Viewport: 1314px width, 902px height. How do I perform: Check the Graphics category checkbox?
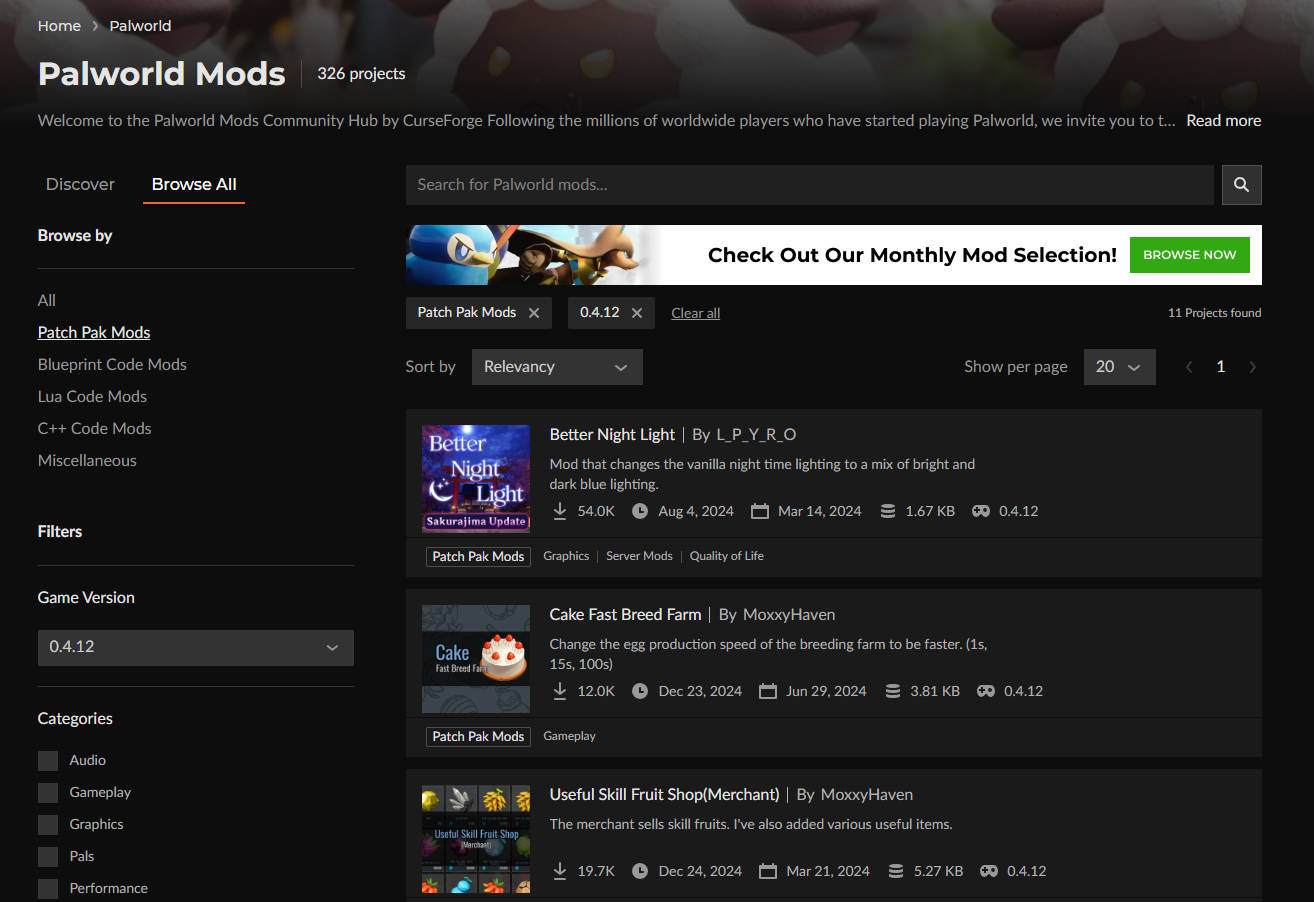48,825
